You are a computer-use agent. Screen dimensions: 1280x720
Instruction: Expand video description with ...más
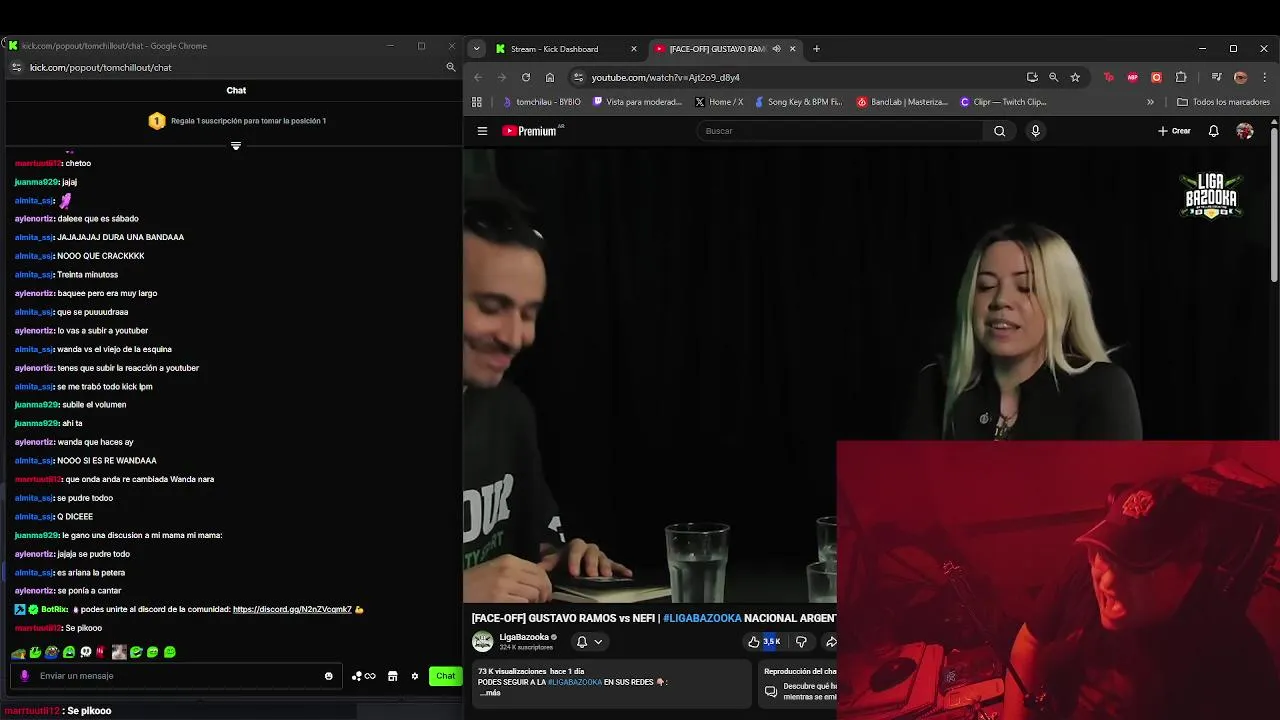tap(490, 693)
